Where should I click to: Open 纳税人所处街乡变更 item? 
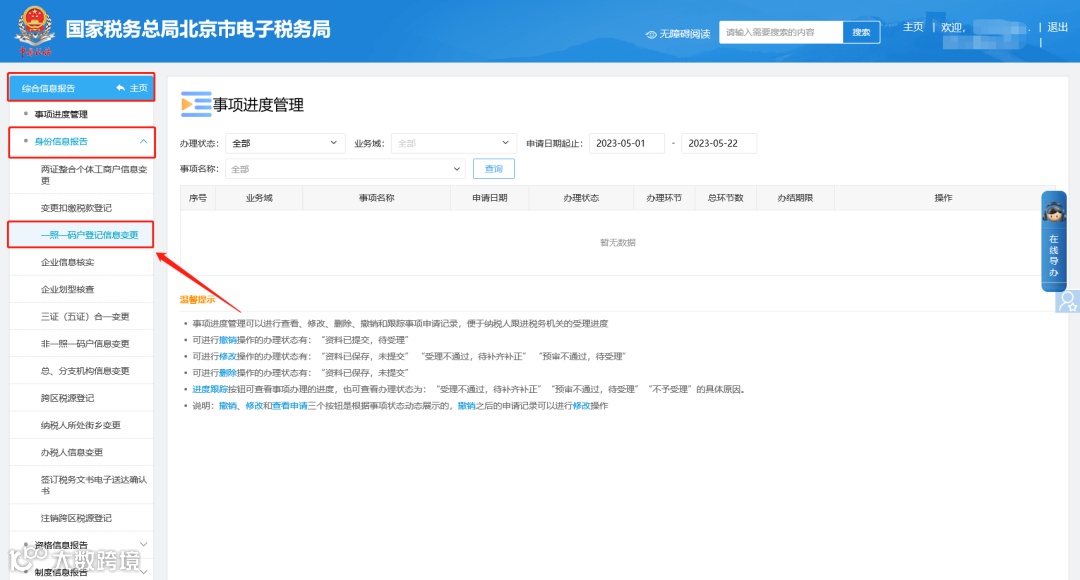click(x=81, y=425)
